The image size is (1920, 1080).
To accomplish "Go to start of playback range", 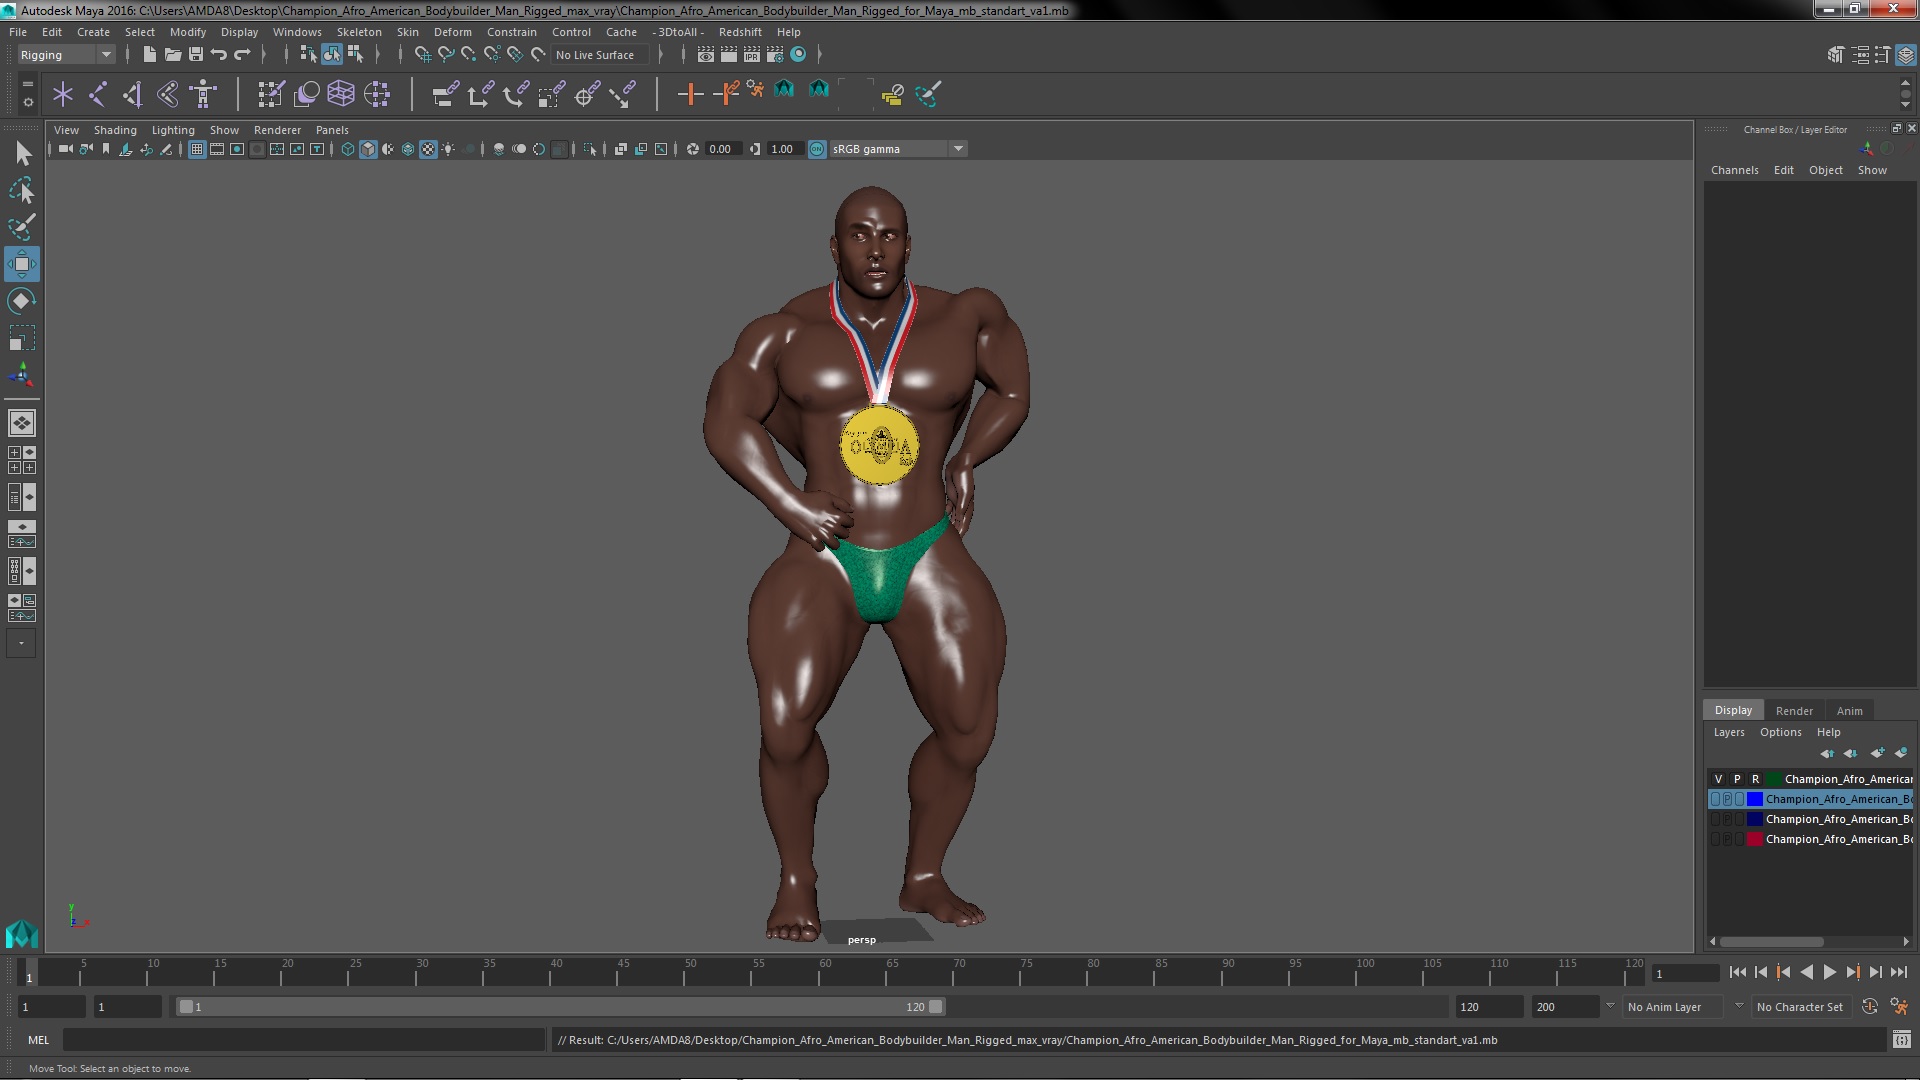I will point(1737,972).
